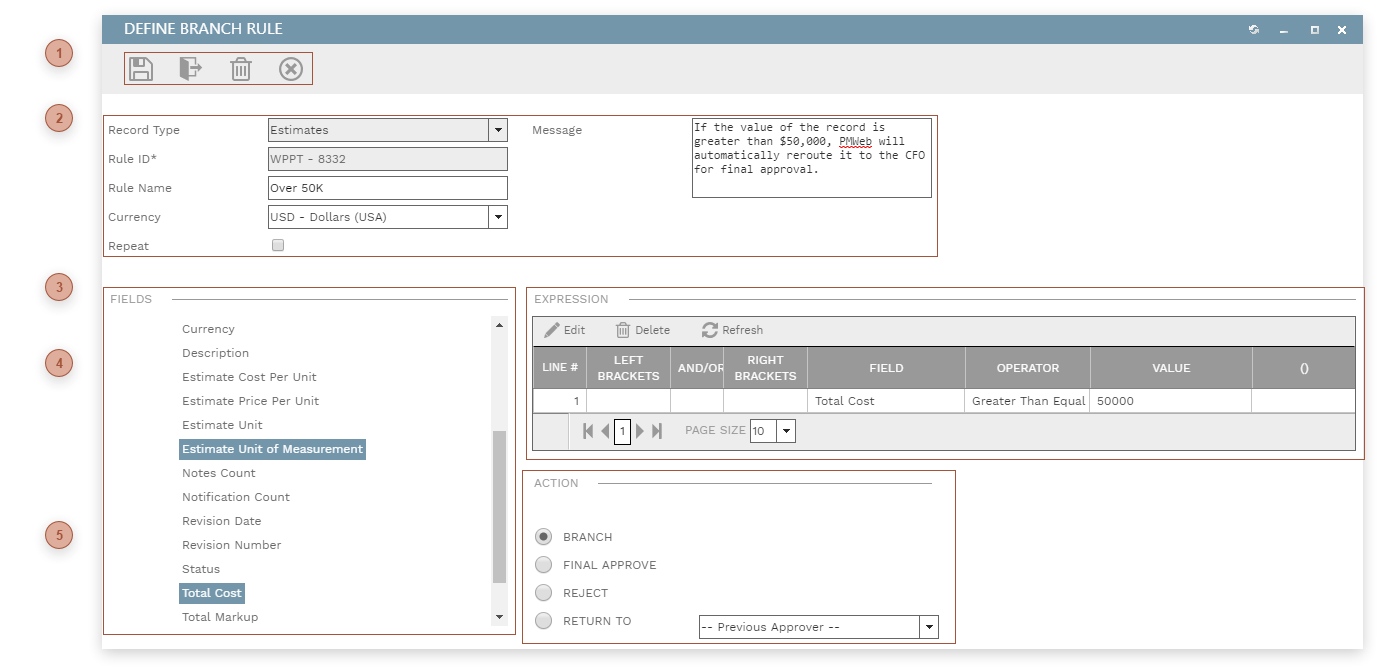
Task: Select the Return To action
Action: (x=543, y=620)
